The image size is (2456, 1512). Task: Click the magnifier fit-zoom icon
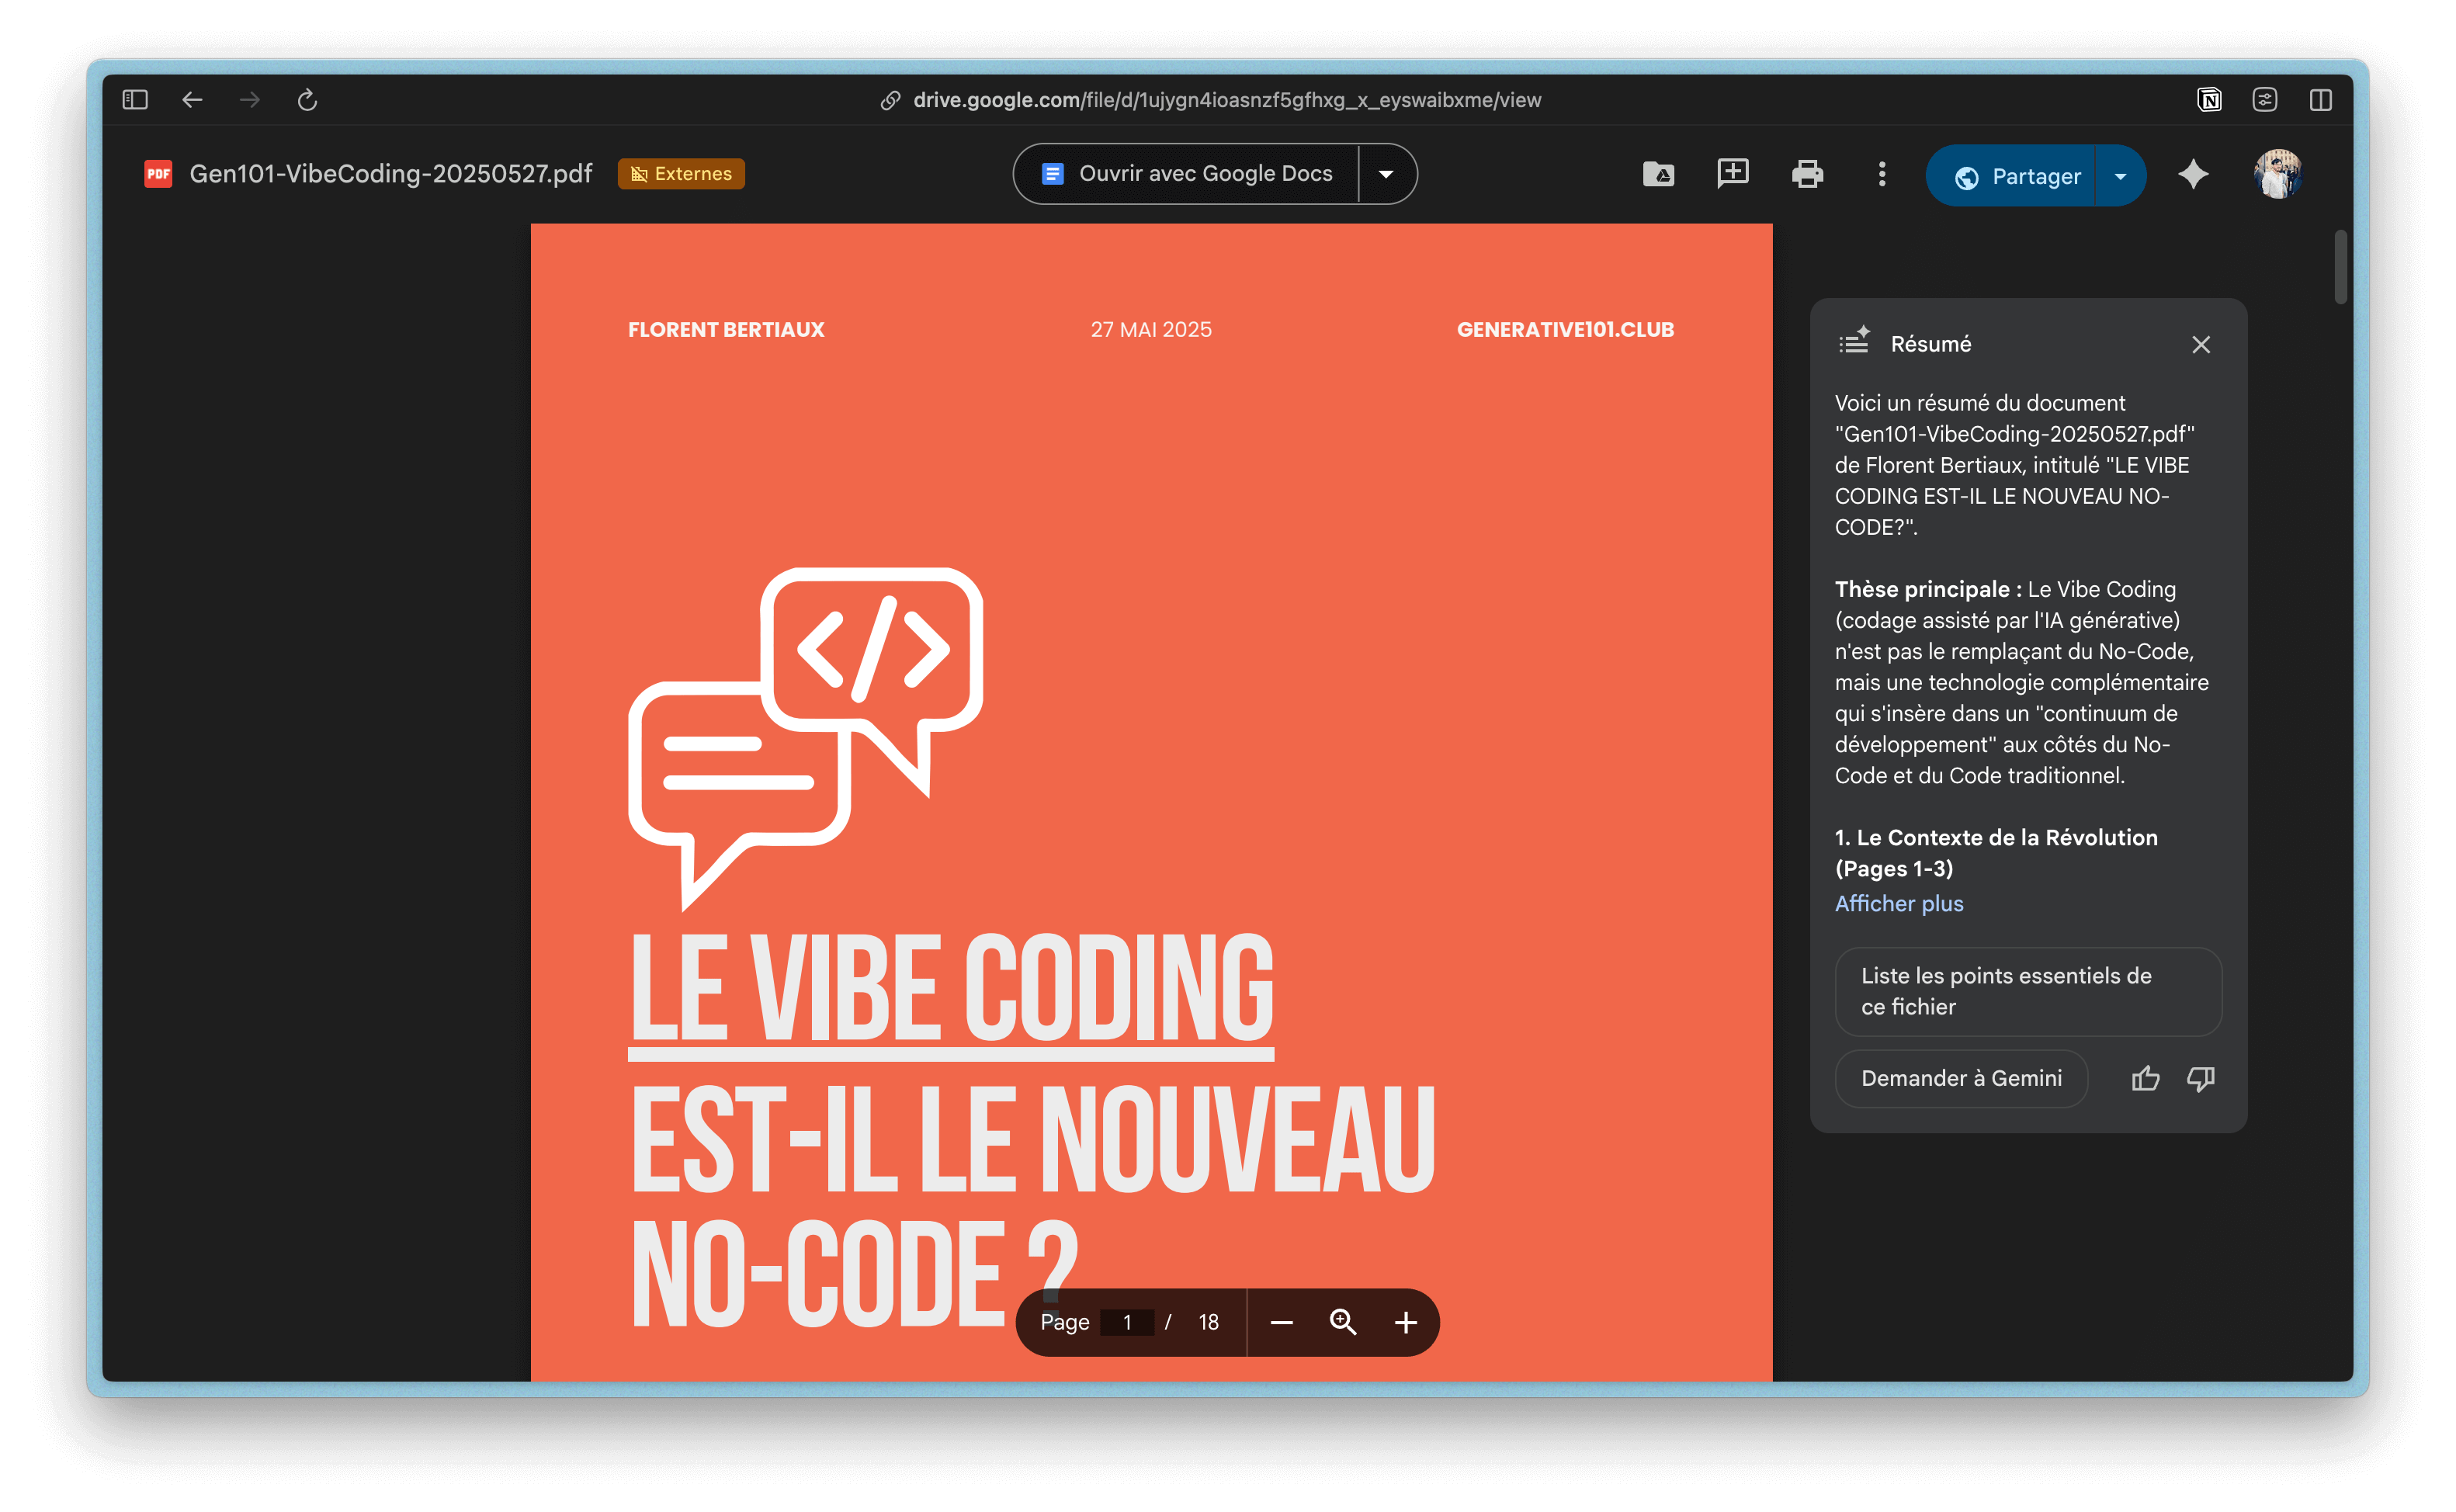tap(1343, 1322)
